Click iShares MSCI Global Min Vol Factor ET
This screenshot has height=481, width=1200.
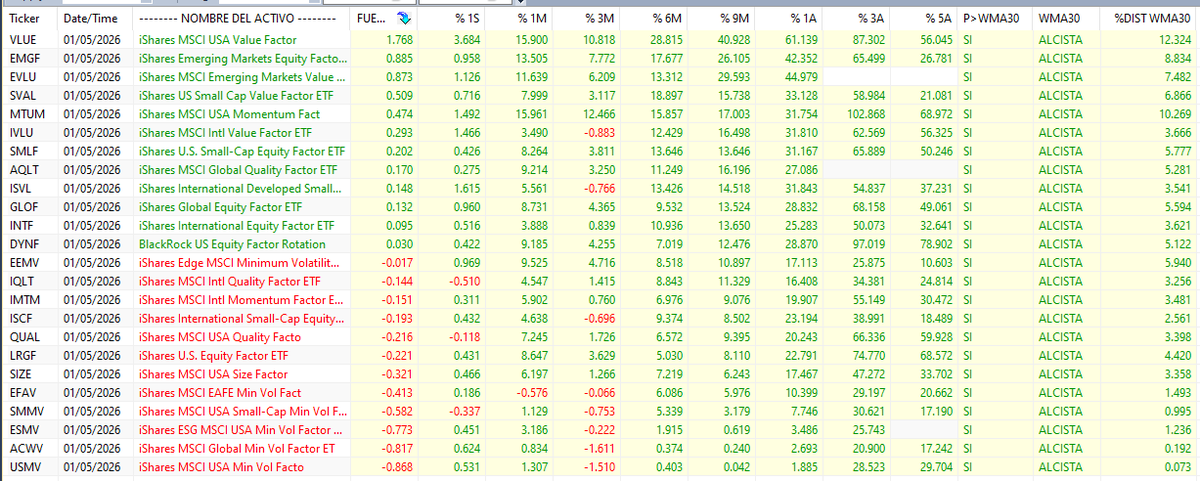tap(237, 449)
